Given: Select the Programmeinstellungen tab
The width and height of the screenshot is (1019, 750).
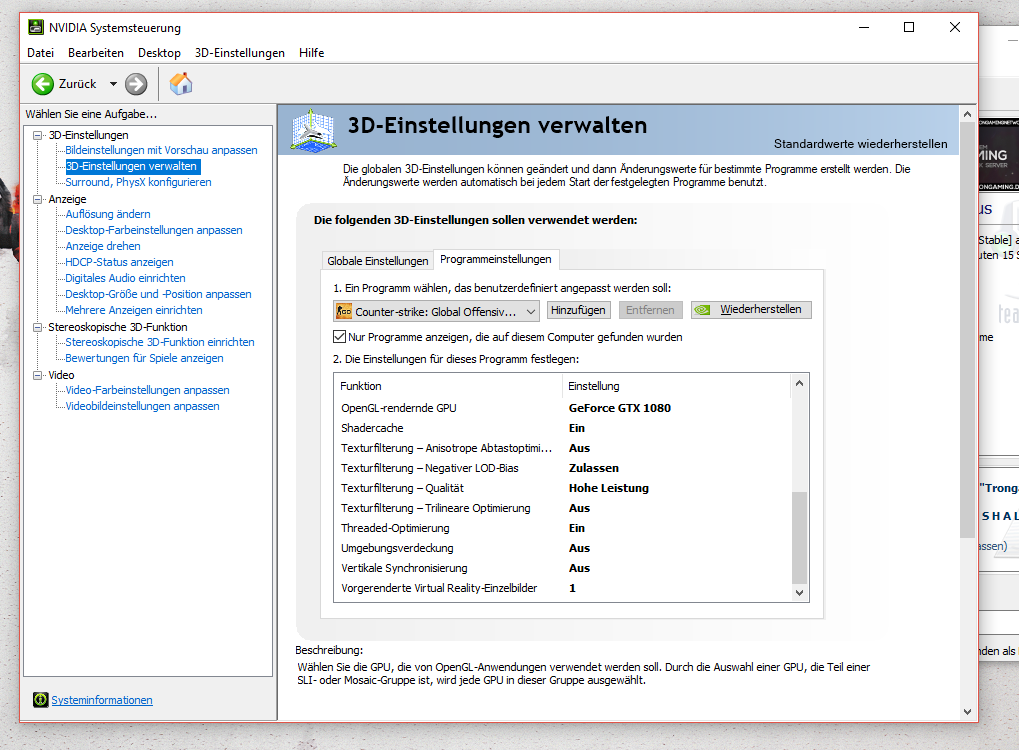Looking at the screenshot, I should (x=496, y=259).
